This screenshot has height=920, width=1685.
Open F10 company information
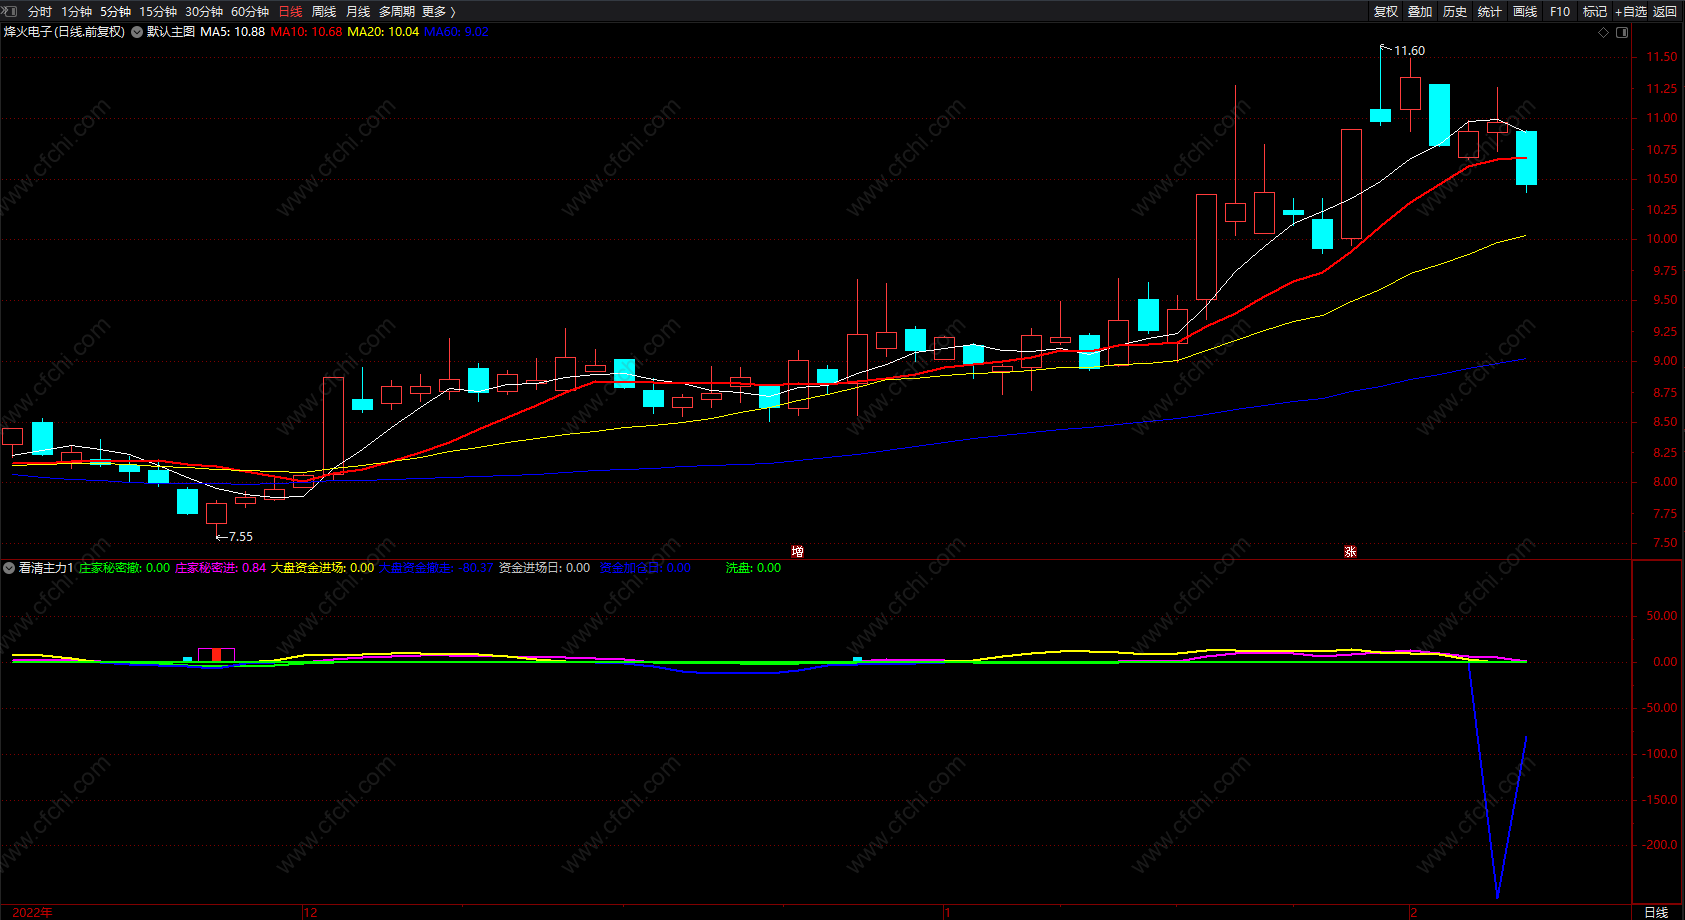1560,12
